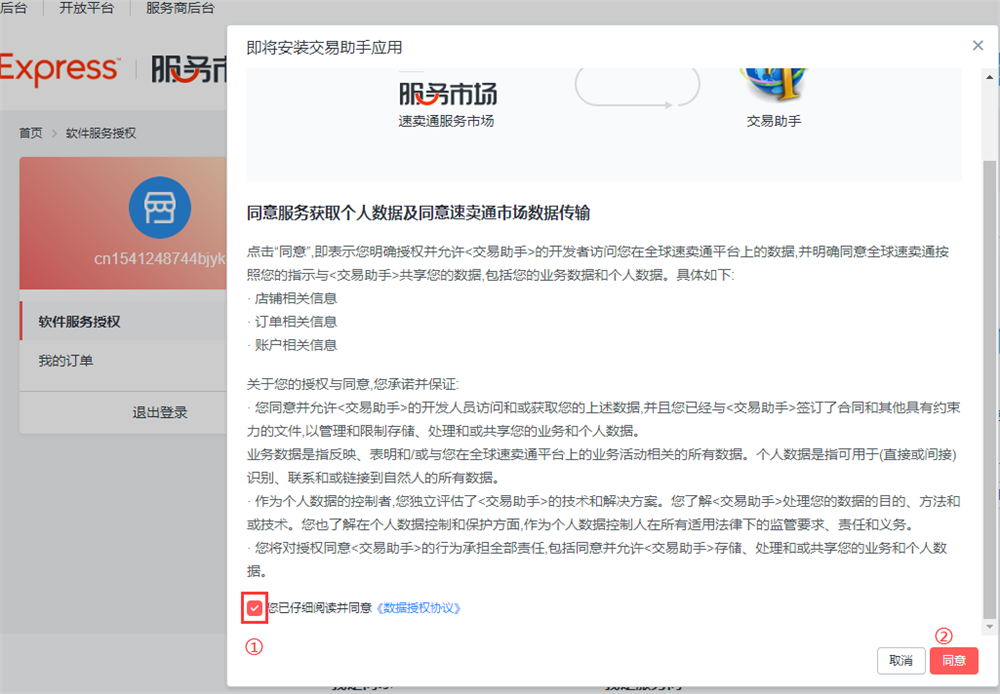
Task: Click the heading 同意服务获取个人数据及同意速卖通市场数据传输
Action: click(x=418, y=212)
